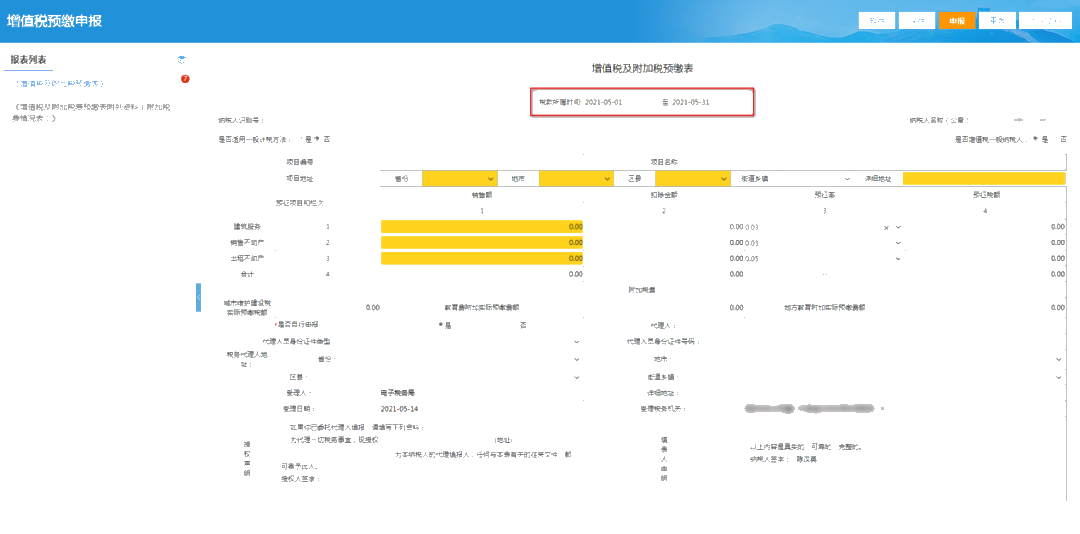1080x534 pixels.
Task: Select 是 for 是否适用一般计税方法
Action: (305, 139)
